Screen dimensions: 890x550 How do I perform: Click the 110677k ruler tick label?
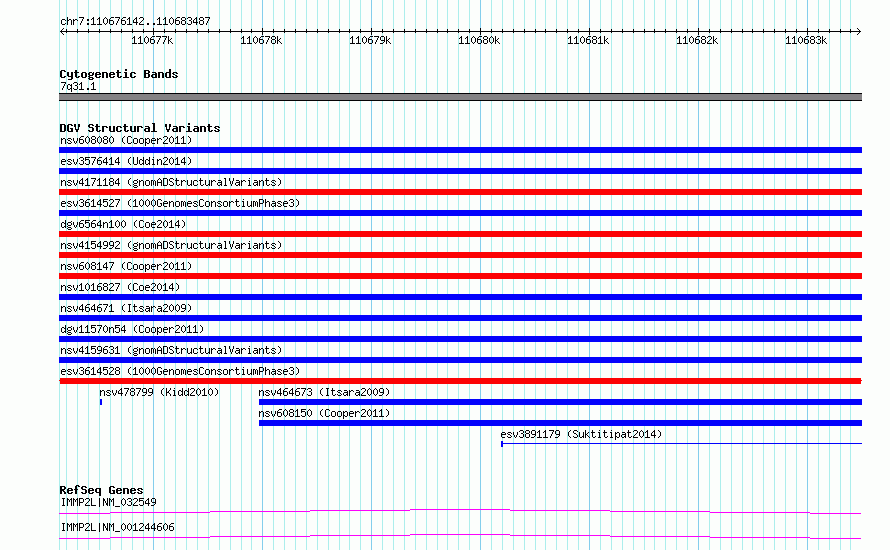point(152,40)
